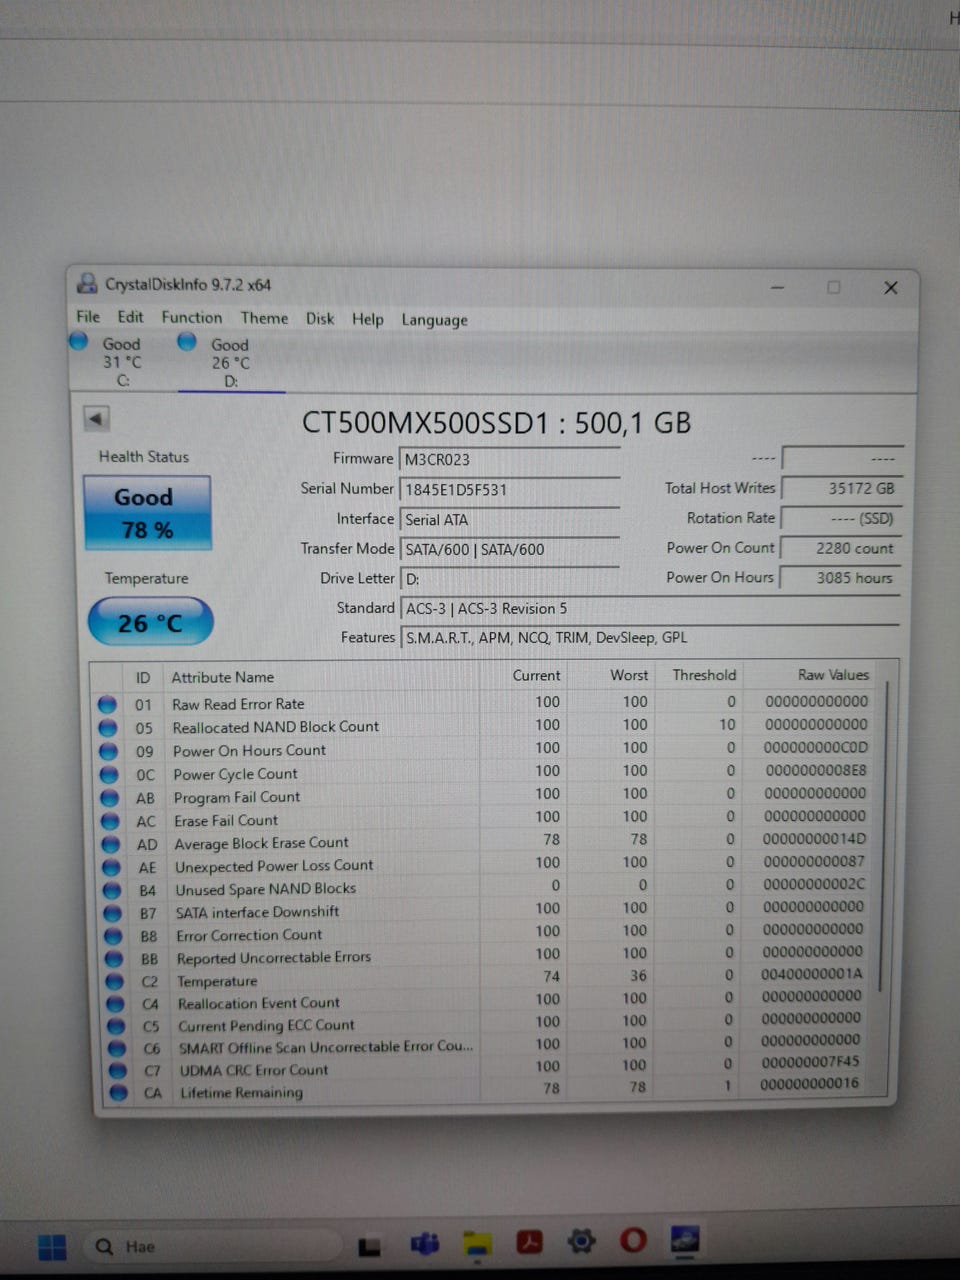Click the Features field with S.M.A.R.T., APM
The height and width of the screenshot is (1280, 960).
[x=650, y=637]
